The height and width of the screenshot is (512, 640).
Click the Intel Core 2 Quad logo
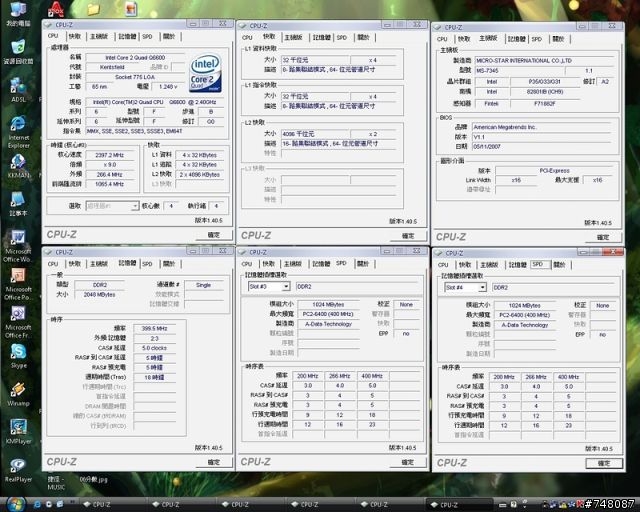[x=205, y=73]
